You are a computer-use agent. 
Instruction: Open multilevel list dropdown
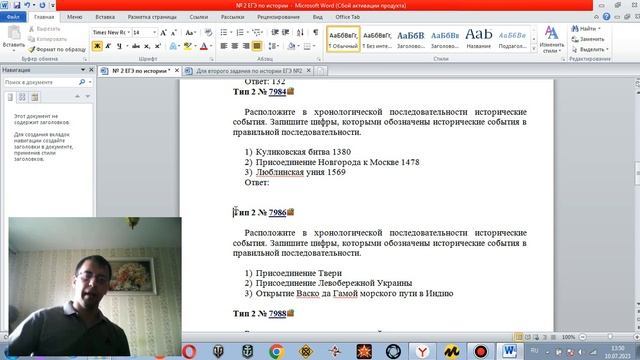[257, 32]
